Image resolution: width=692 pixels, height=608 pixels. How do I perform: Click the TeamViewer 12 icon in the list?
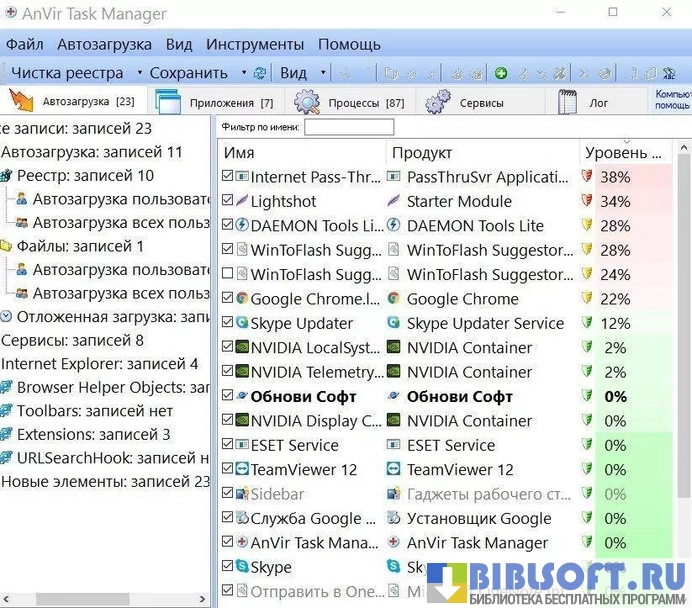(x=241, y=470)
